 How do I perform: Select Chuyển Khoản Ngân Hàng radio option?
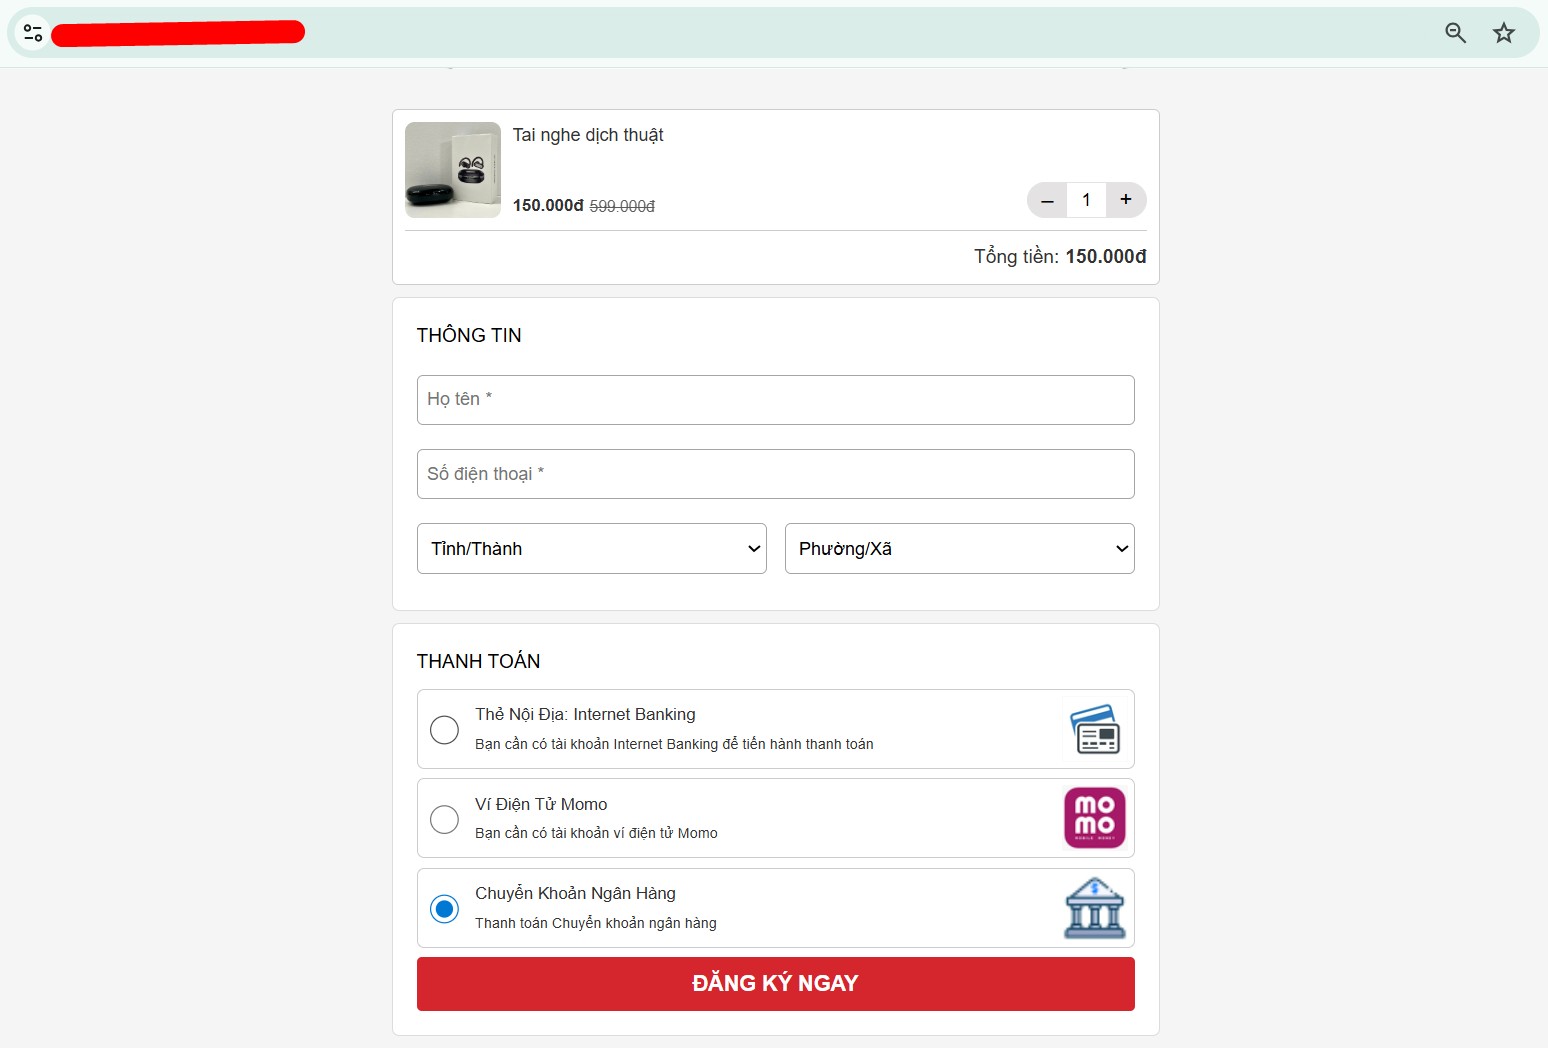click(x=444, y=908)
